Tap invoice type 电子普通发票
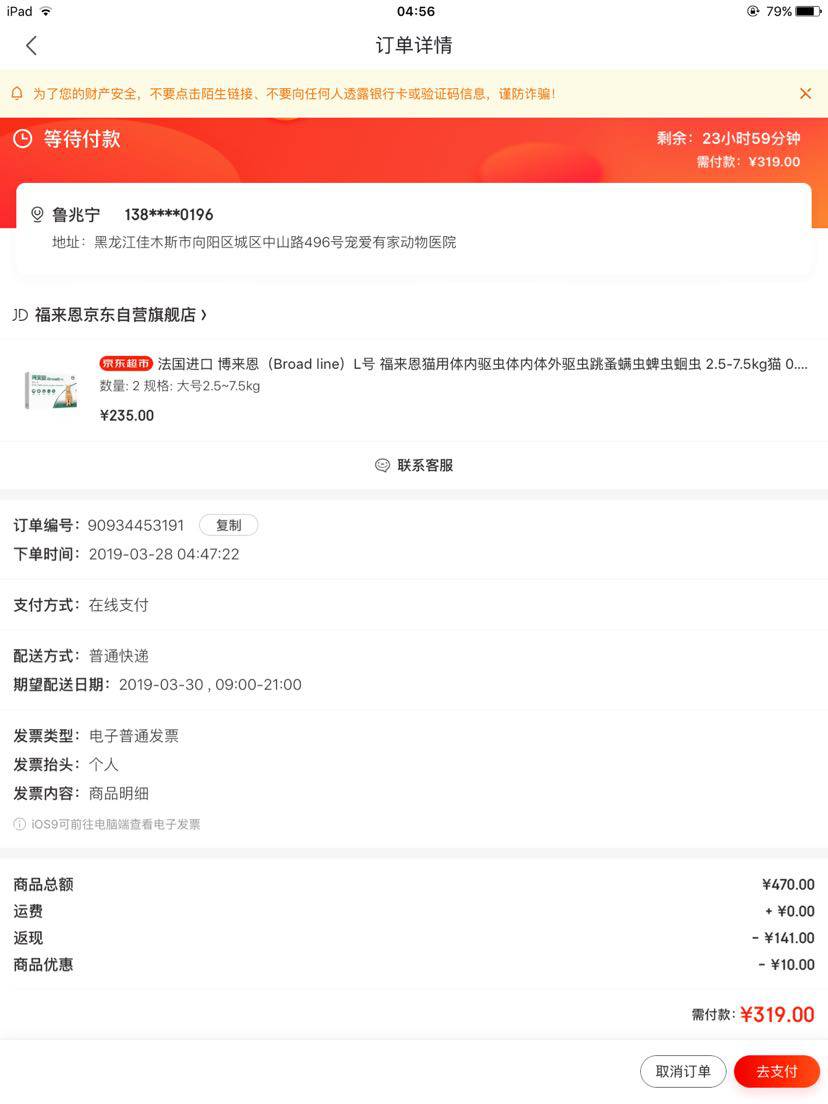 [134, 736]
